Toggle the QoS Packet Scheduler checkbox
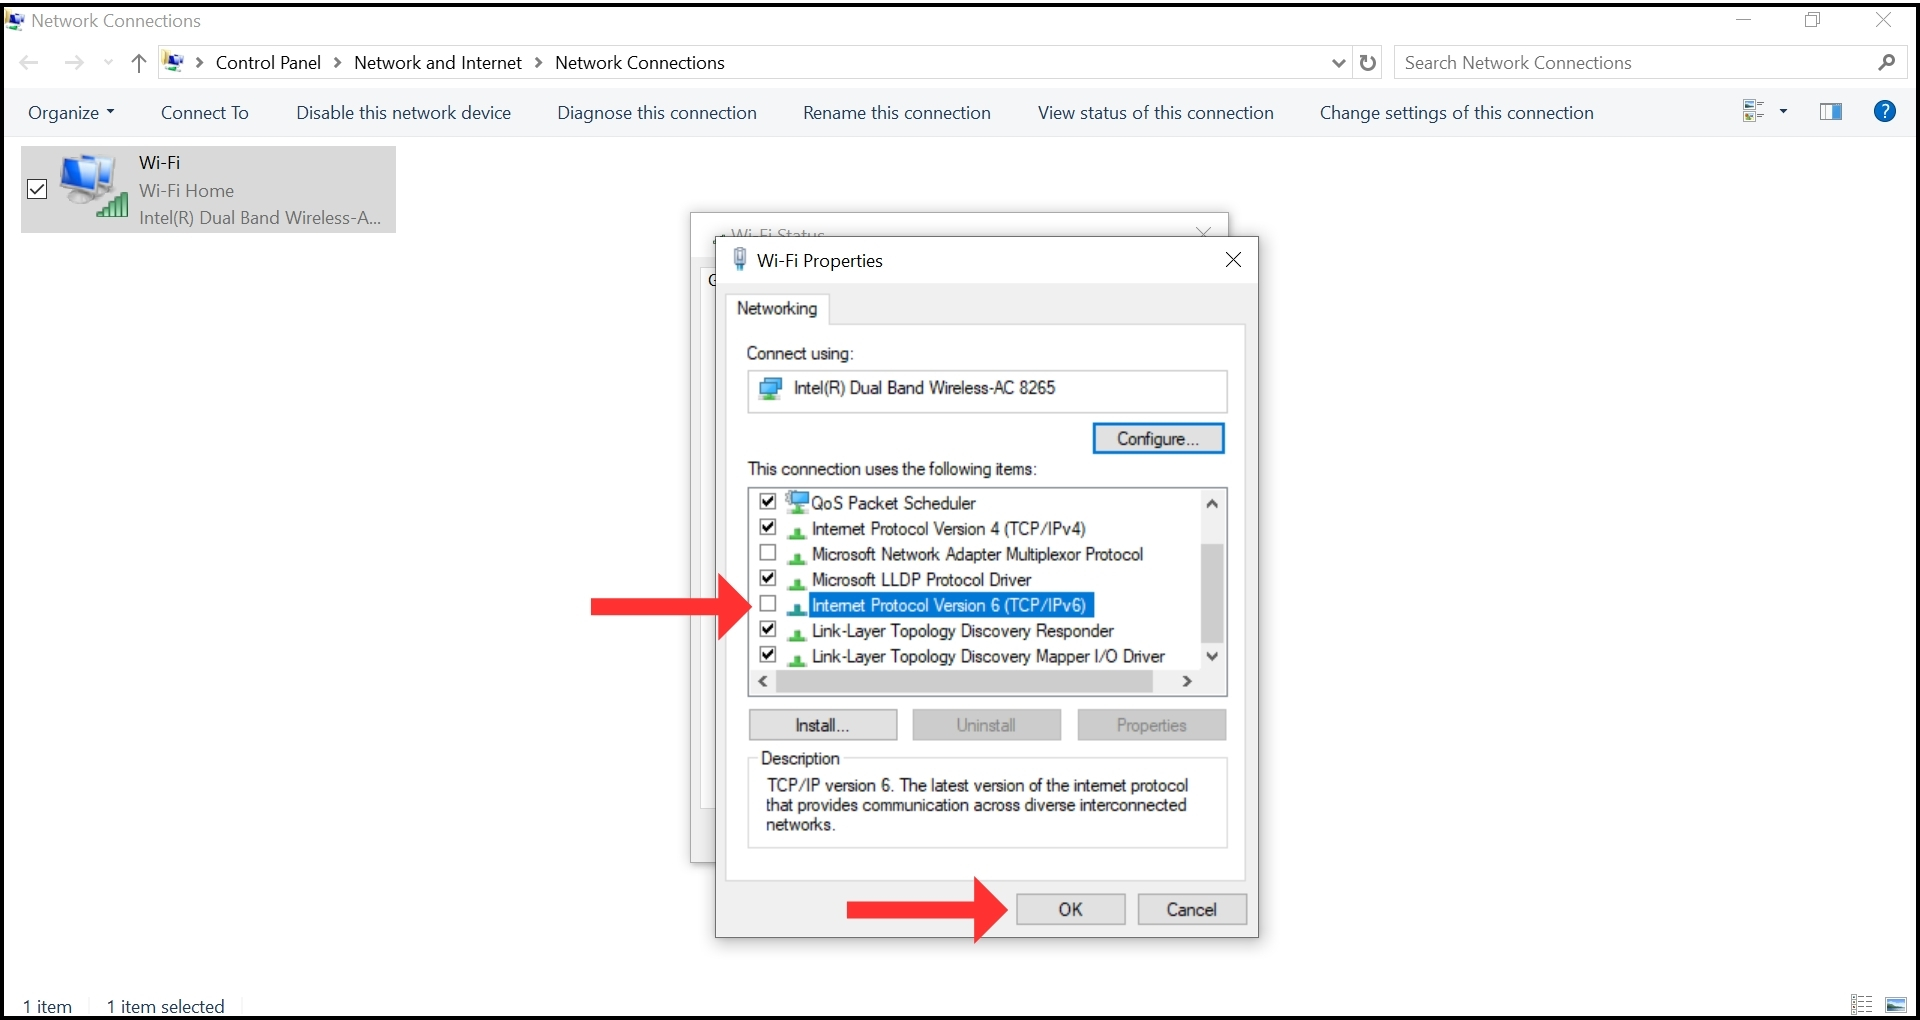Viewport: 1920px width, 1020px height. (768, 501)
